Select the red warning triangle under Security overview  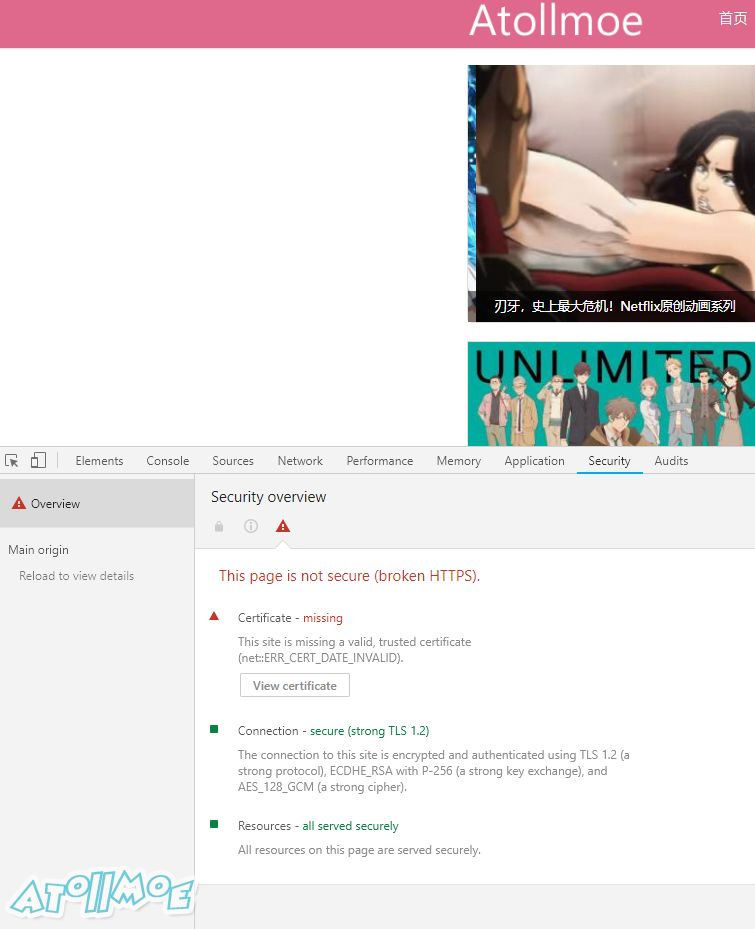click(x=283, y=526)
